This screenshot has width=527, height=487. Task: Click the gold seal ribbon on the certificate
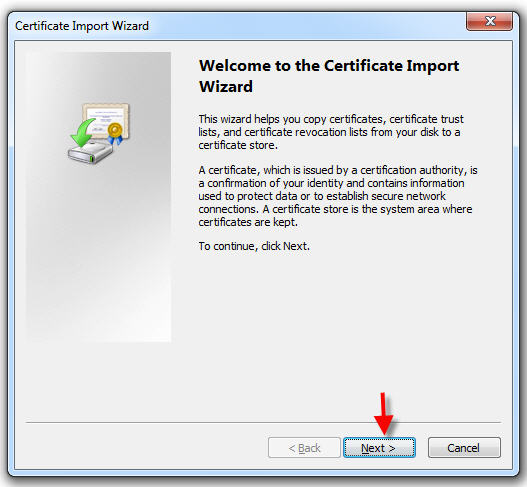(115, 133)
